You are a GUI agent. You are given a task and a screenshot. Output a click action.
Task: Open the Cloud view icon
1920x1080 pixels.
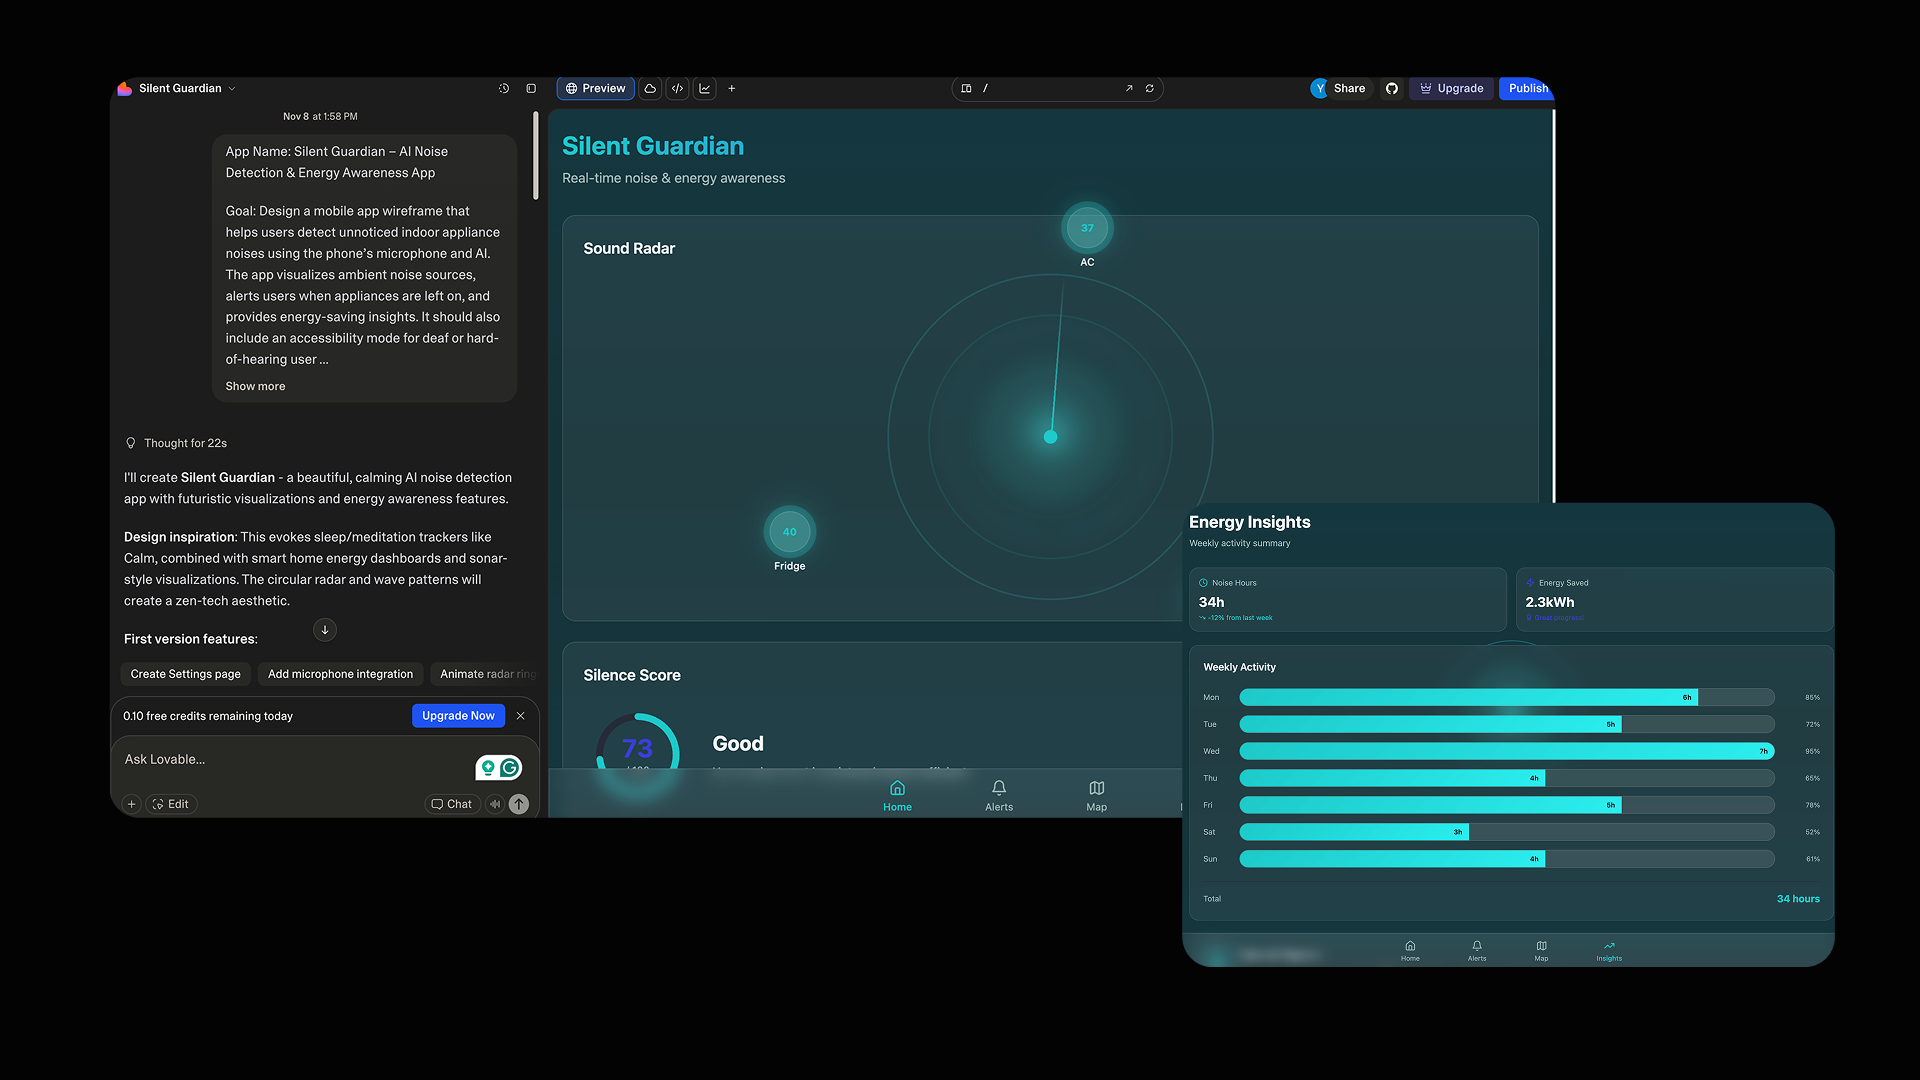pos(650,88)
